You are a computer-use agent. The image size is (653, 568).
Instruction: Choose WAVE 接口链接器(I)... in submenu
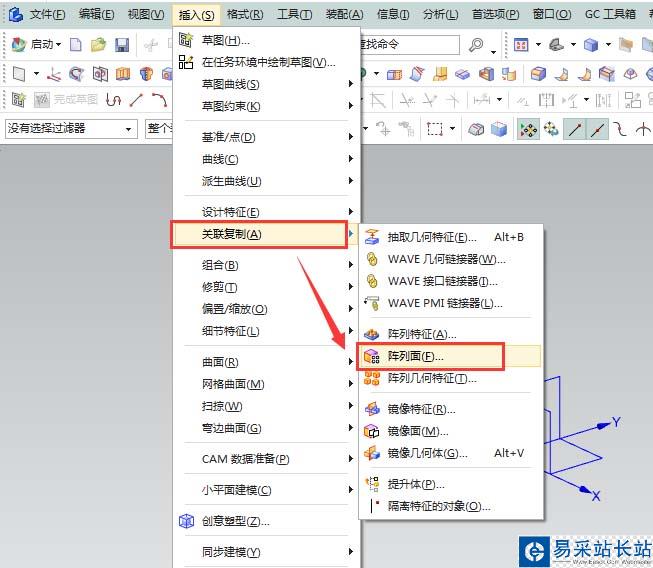click(x=451, y=282)
